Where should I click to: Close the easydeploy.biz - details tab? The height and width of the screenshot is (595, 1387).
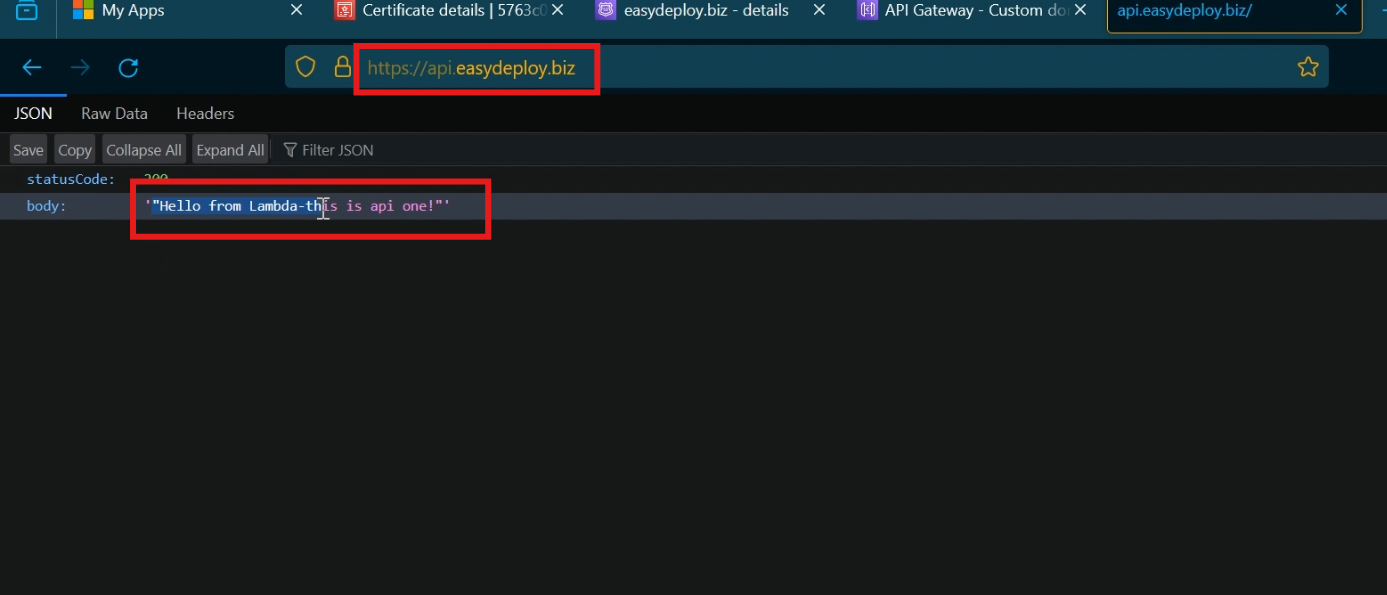click(x=819, y=10)
